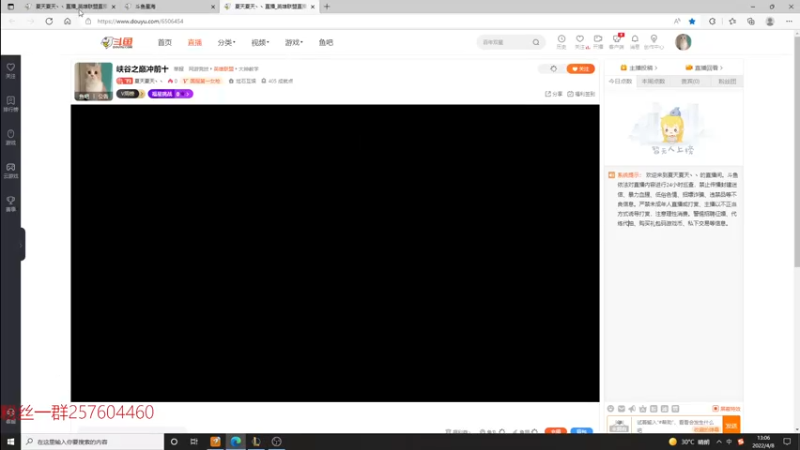Switch to the 本周 ranking tab

pos(654,81)
